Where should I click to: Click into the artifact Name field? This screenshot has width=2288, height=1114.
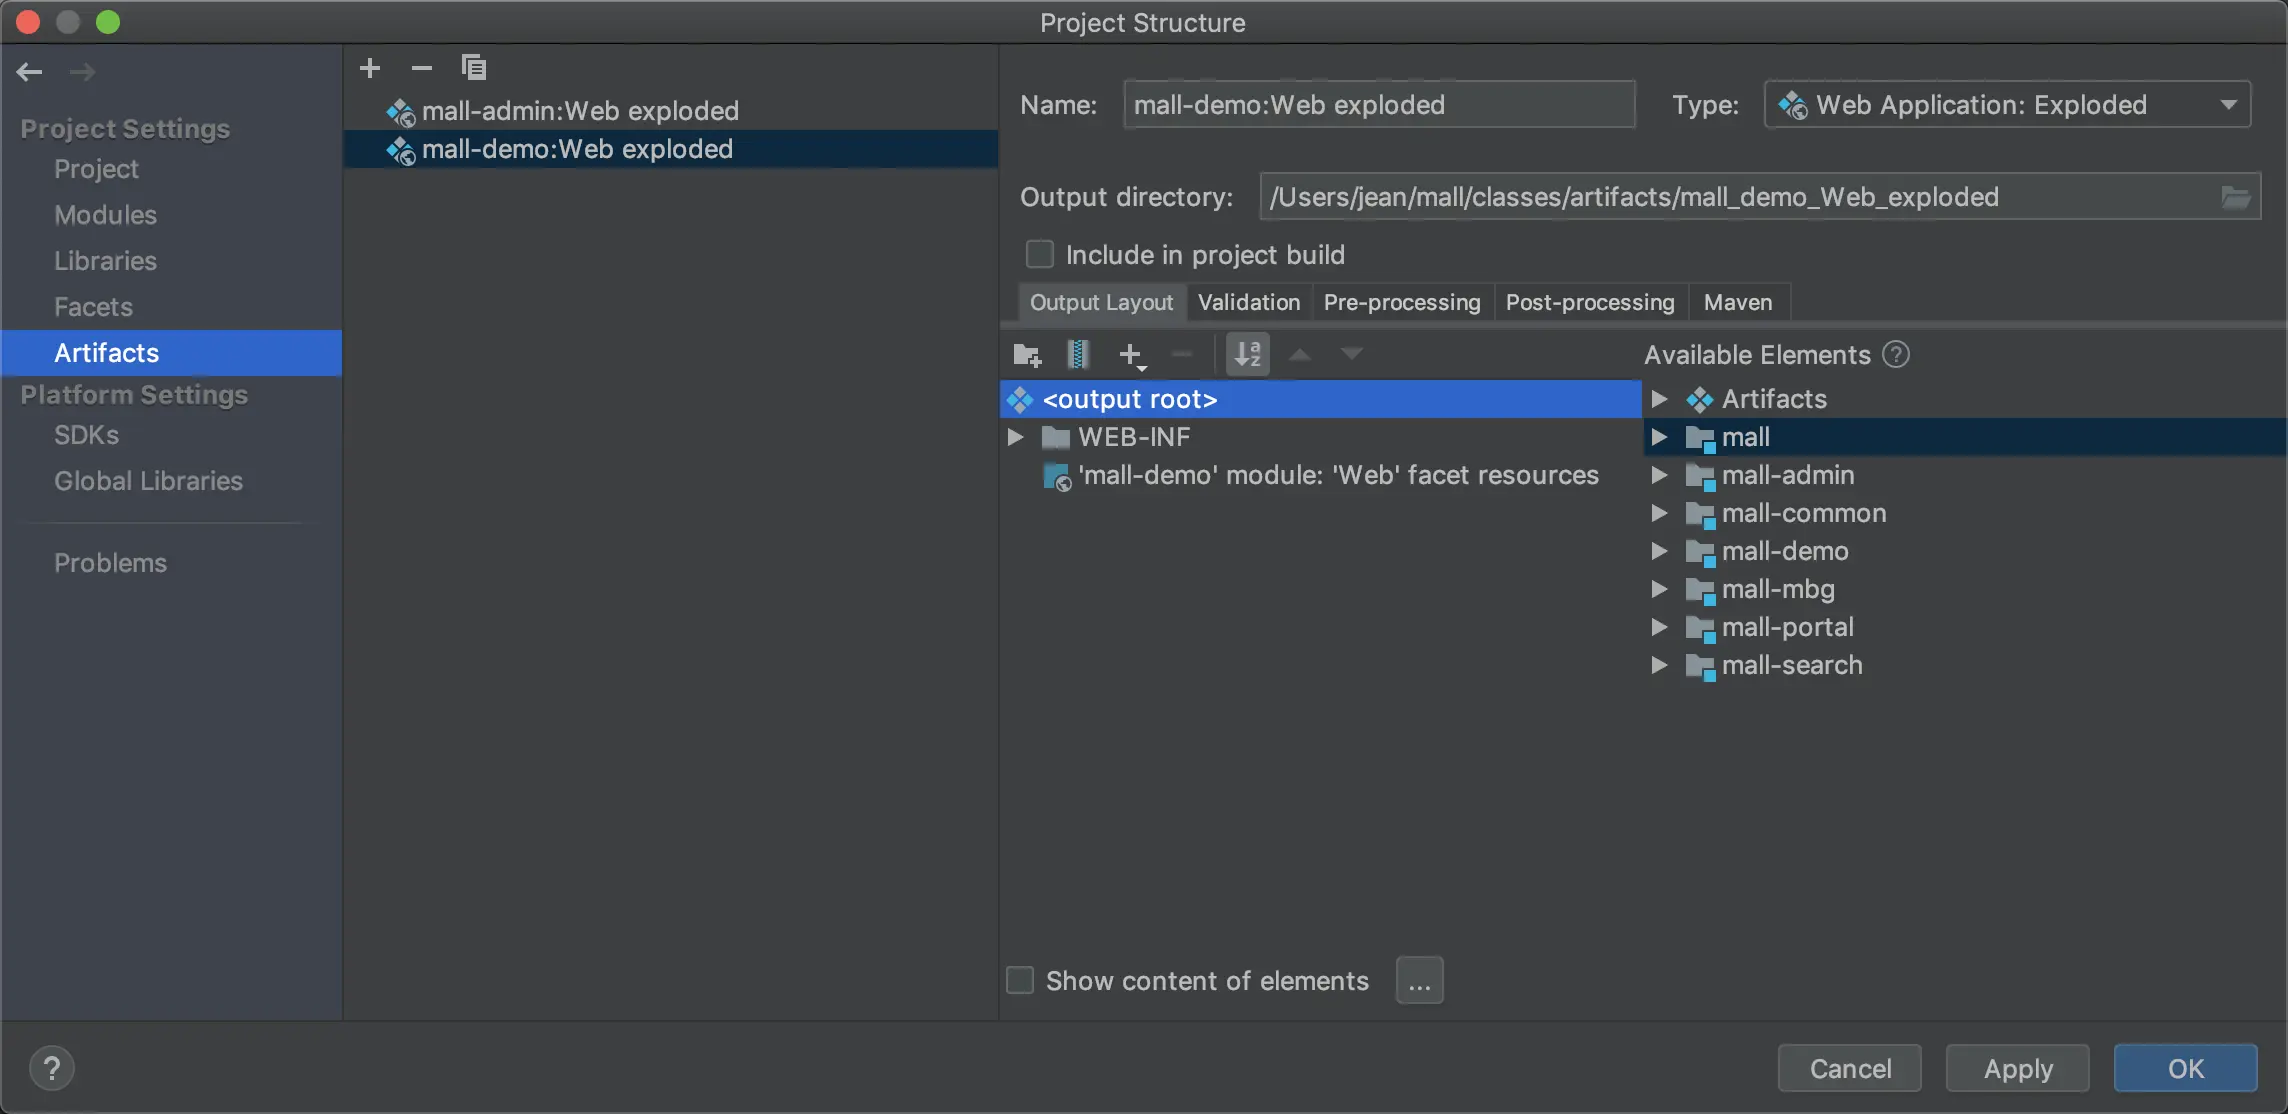1378,105
